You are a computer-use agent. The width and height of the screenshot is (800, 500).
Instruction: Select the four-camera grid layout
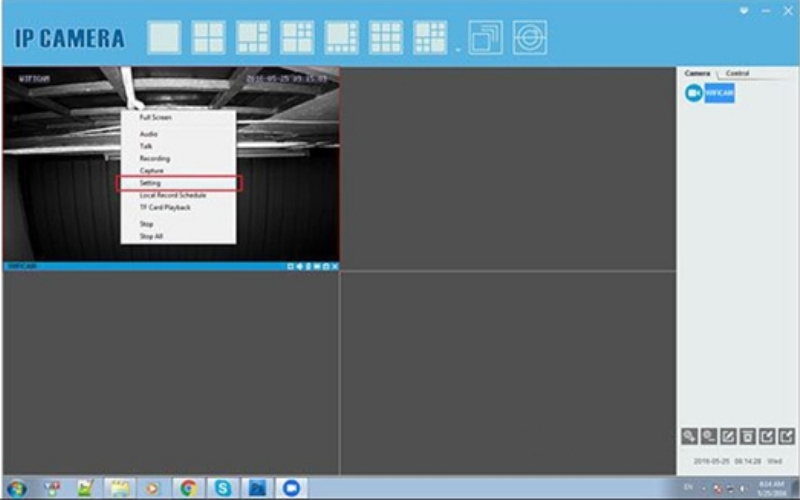(209, 37)
